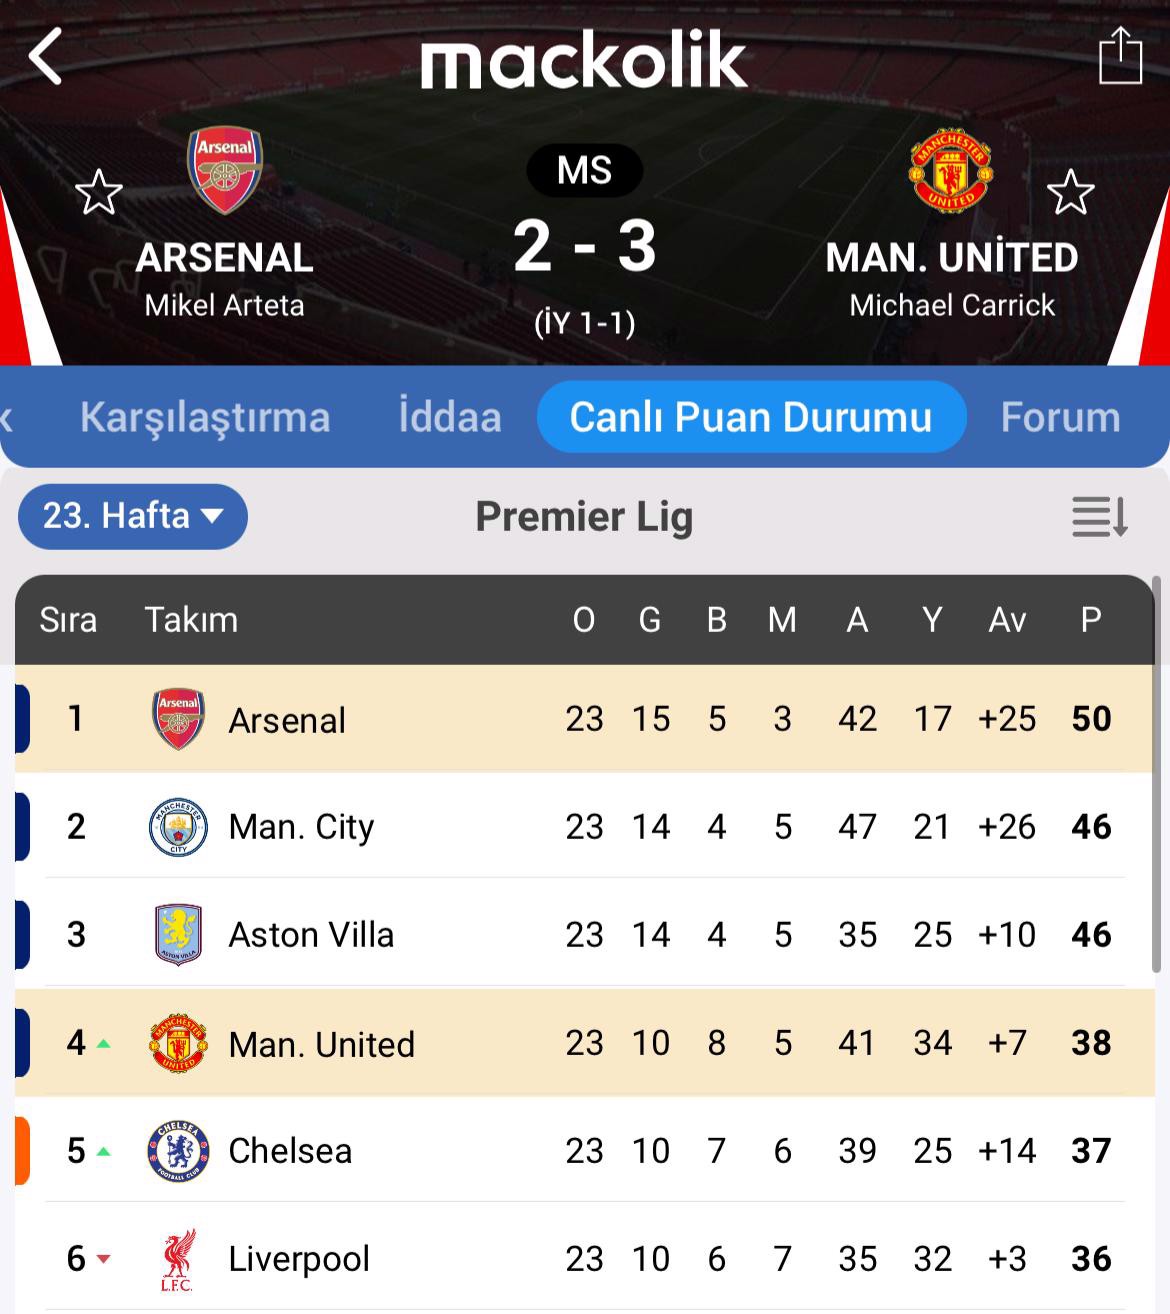
Task: Switch to the İddaa tab
Action: 450,418
